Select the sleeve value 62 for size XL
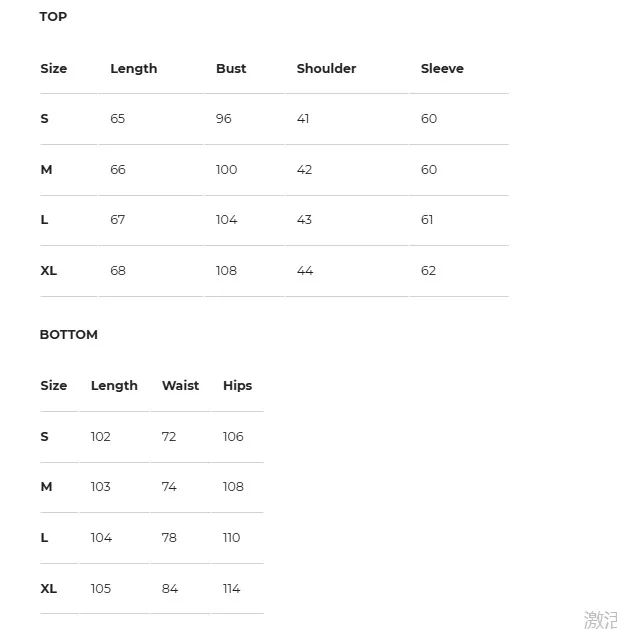The height and width of the screenshot is (629, 617). (428, 271)
